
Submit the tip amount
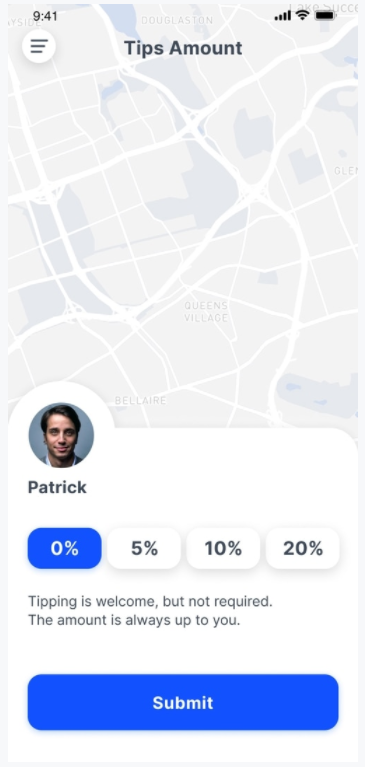[x=183, y=702]
